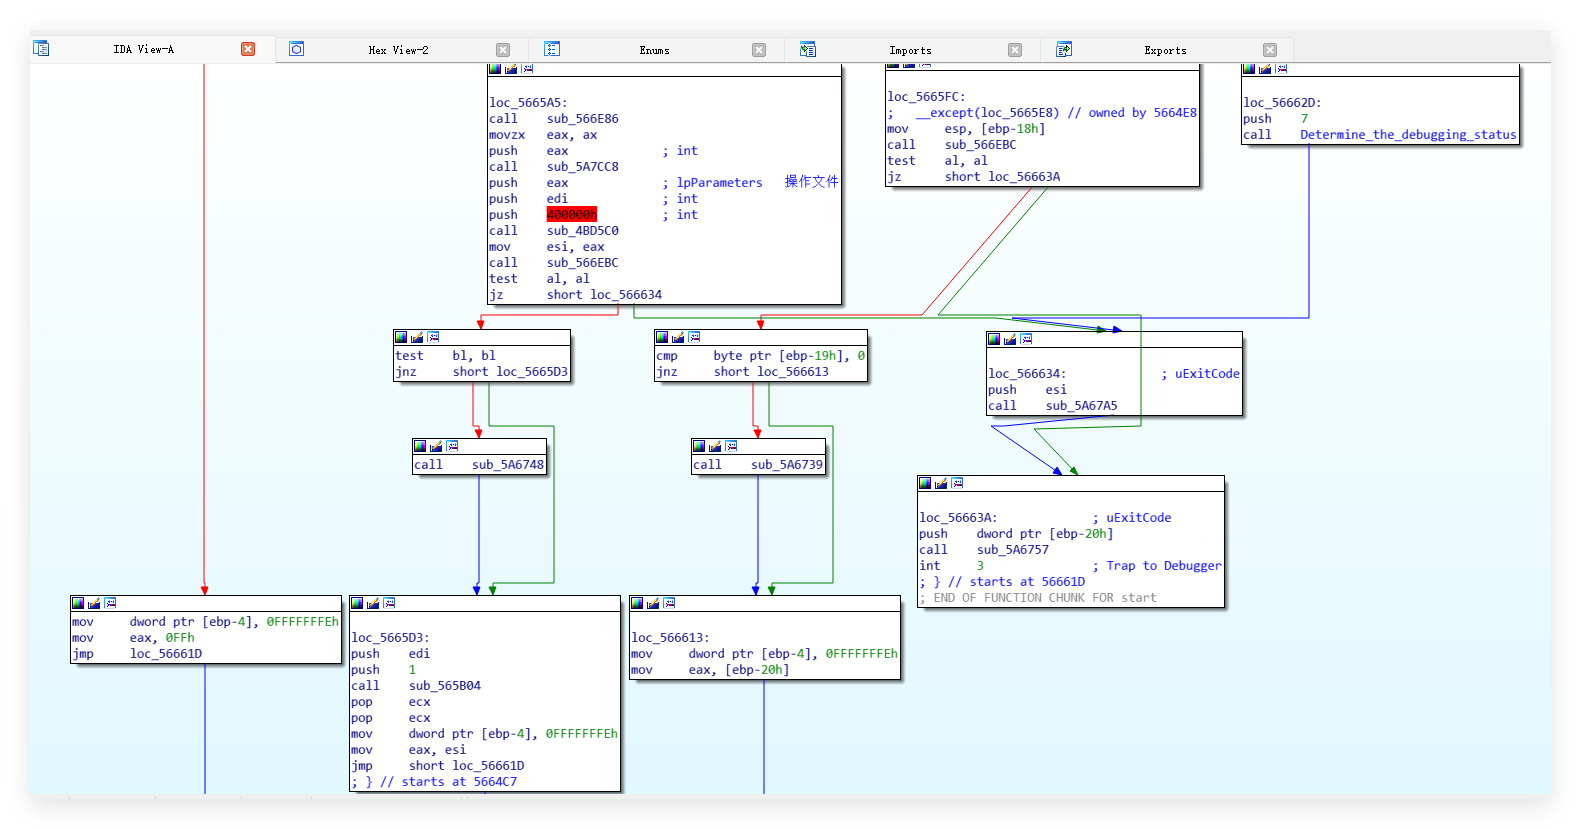Image resolution: width=1581 pixels, height=829 pixels.
Task: Select the highlighted 400000h operand
Action: 572,214
